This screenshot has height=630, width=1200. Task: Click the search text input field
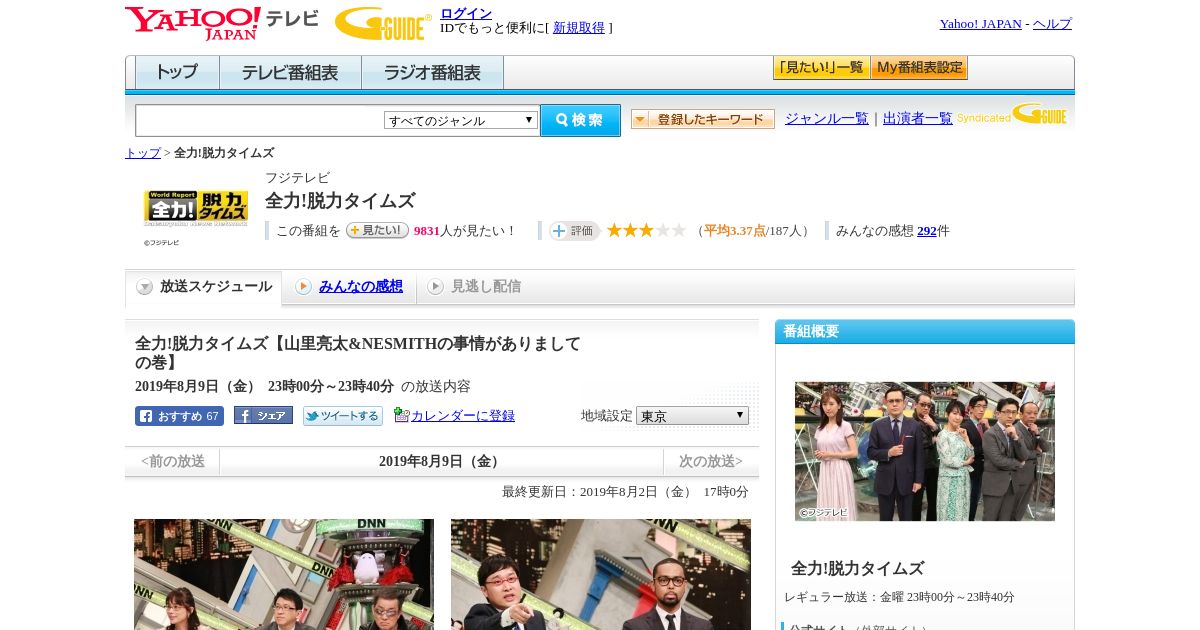click(x=259, y=120)
